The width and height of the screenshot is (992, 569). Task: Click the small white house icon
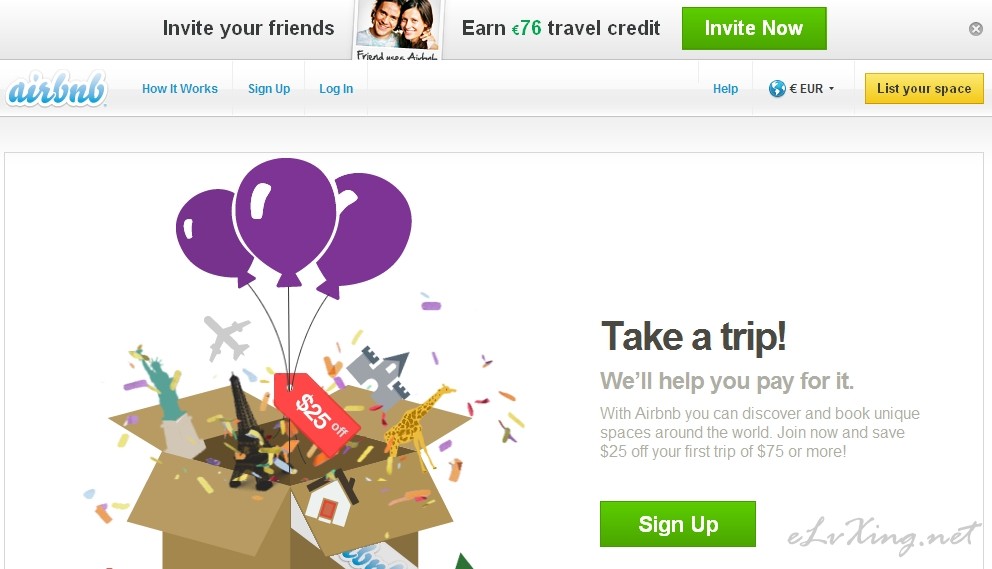coord(329,502)
